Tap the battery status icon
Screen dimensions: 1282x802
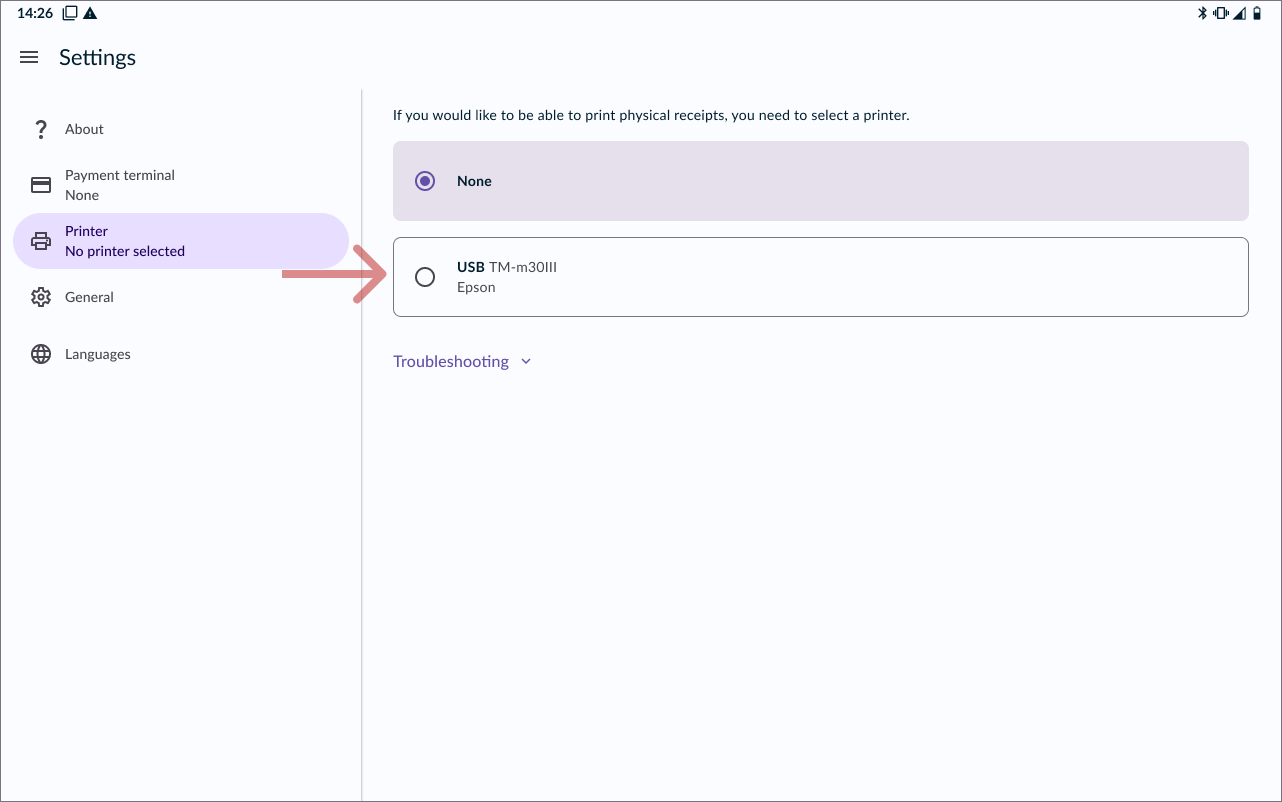[x=1257, y=13]
